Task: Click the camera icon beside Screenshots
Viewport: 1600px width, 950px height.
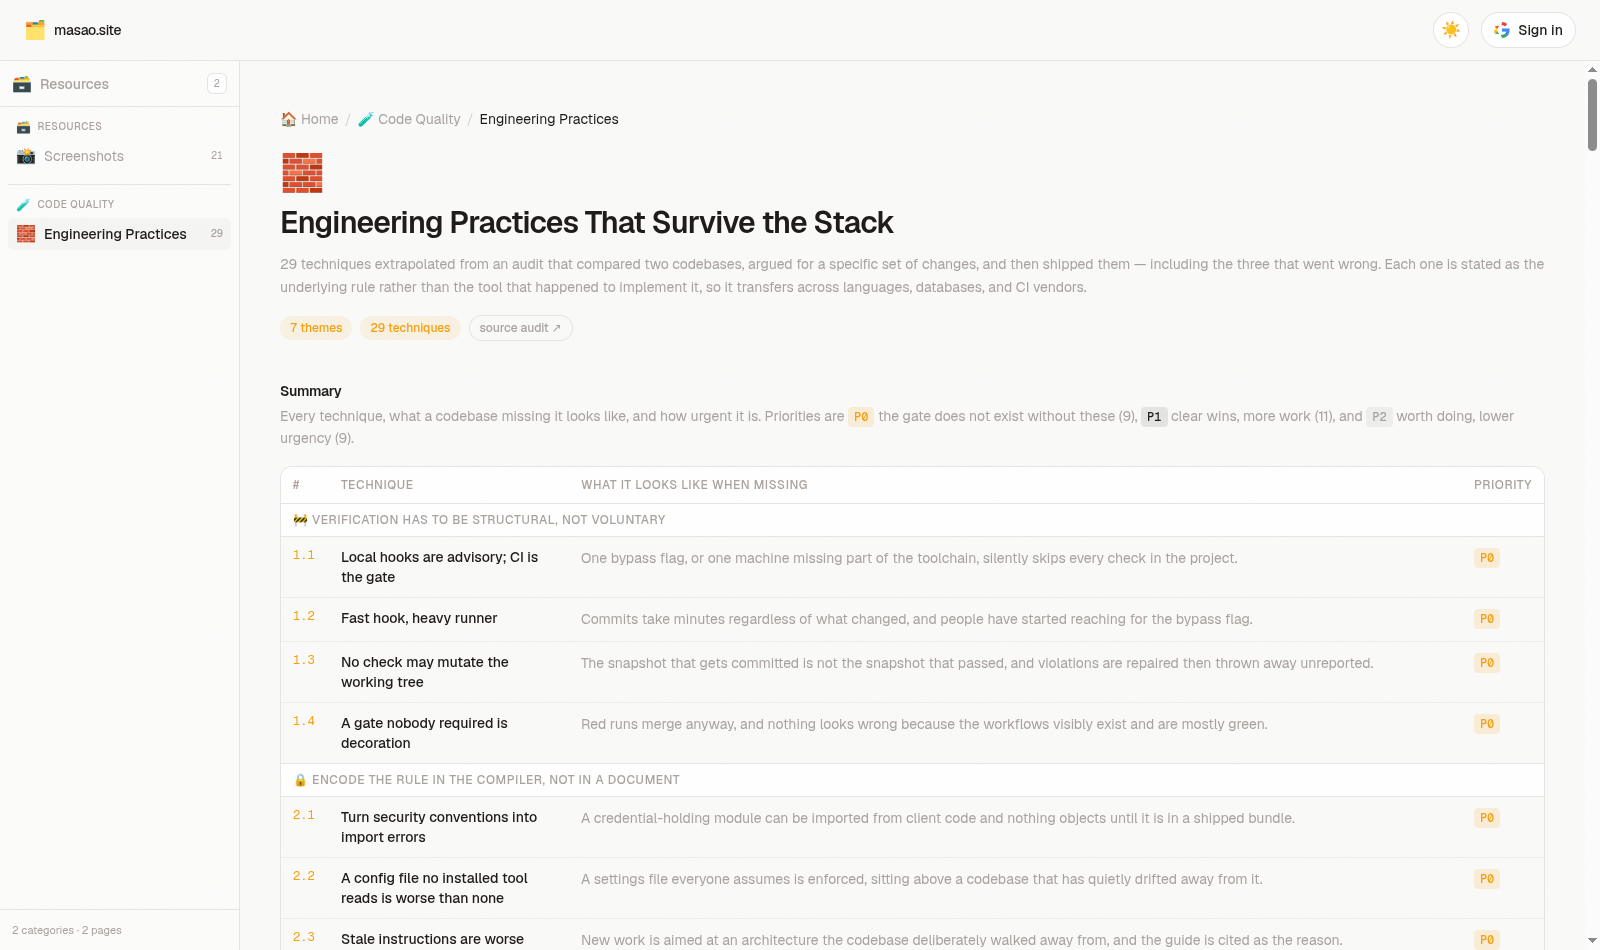Action: pos(26,156)
